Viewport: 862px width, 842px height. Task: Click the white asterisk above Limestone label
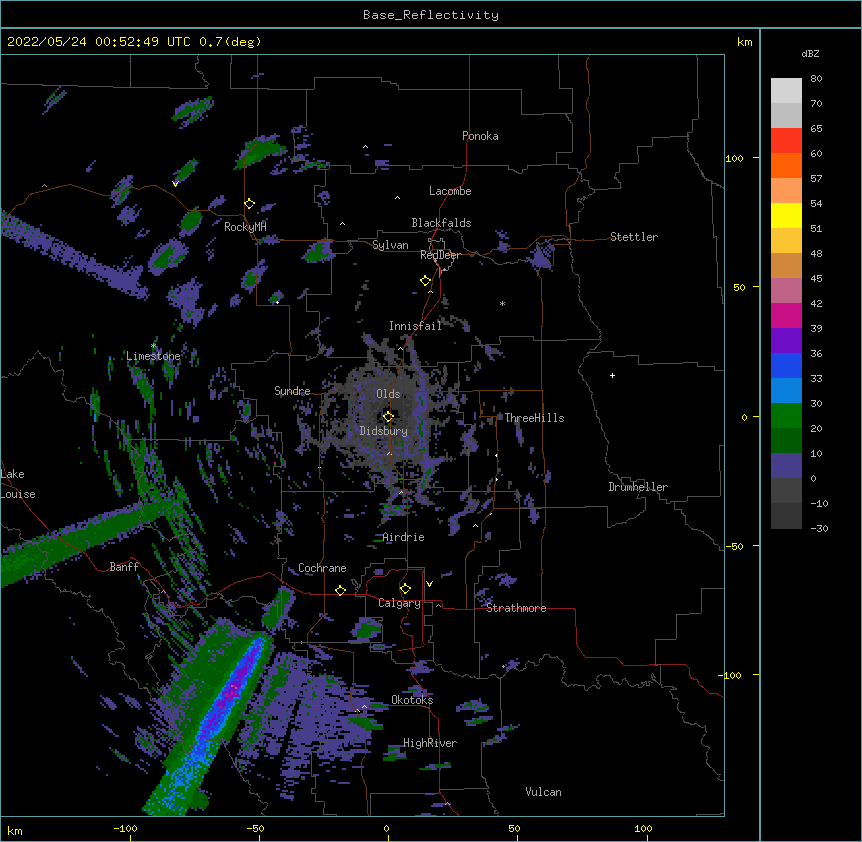click(153, 346)
